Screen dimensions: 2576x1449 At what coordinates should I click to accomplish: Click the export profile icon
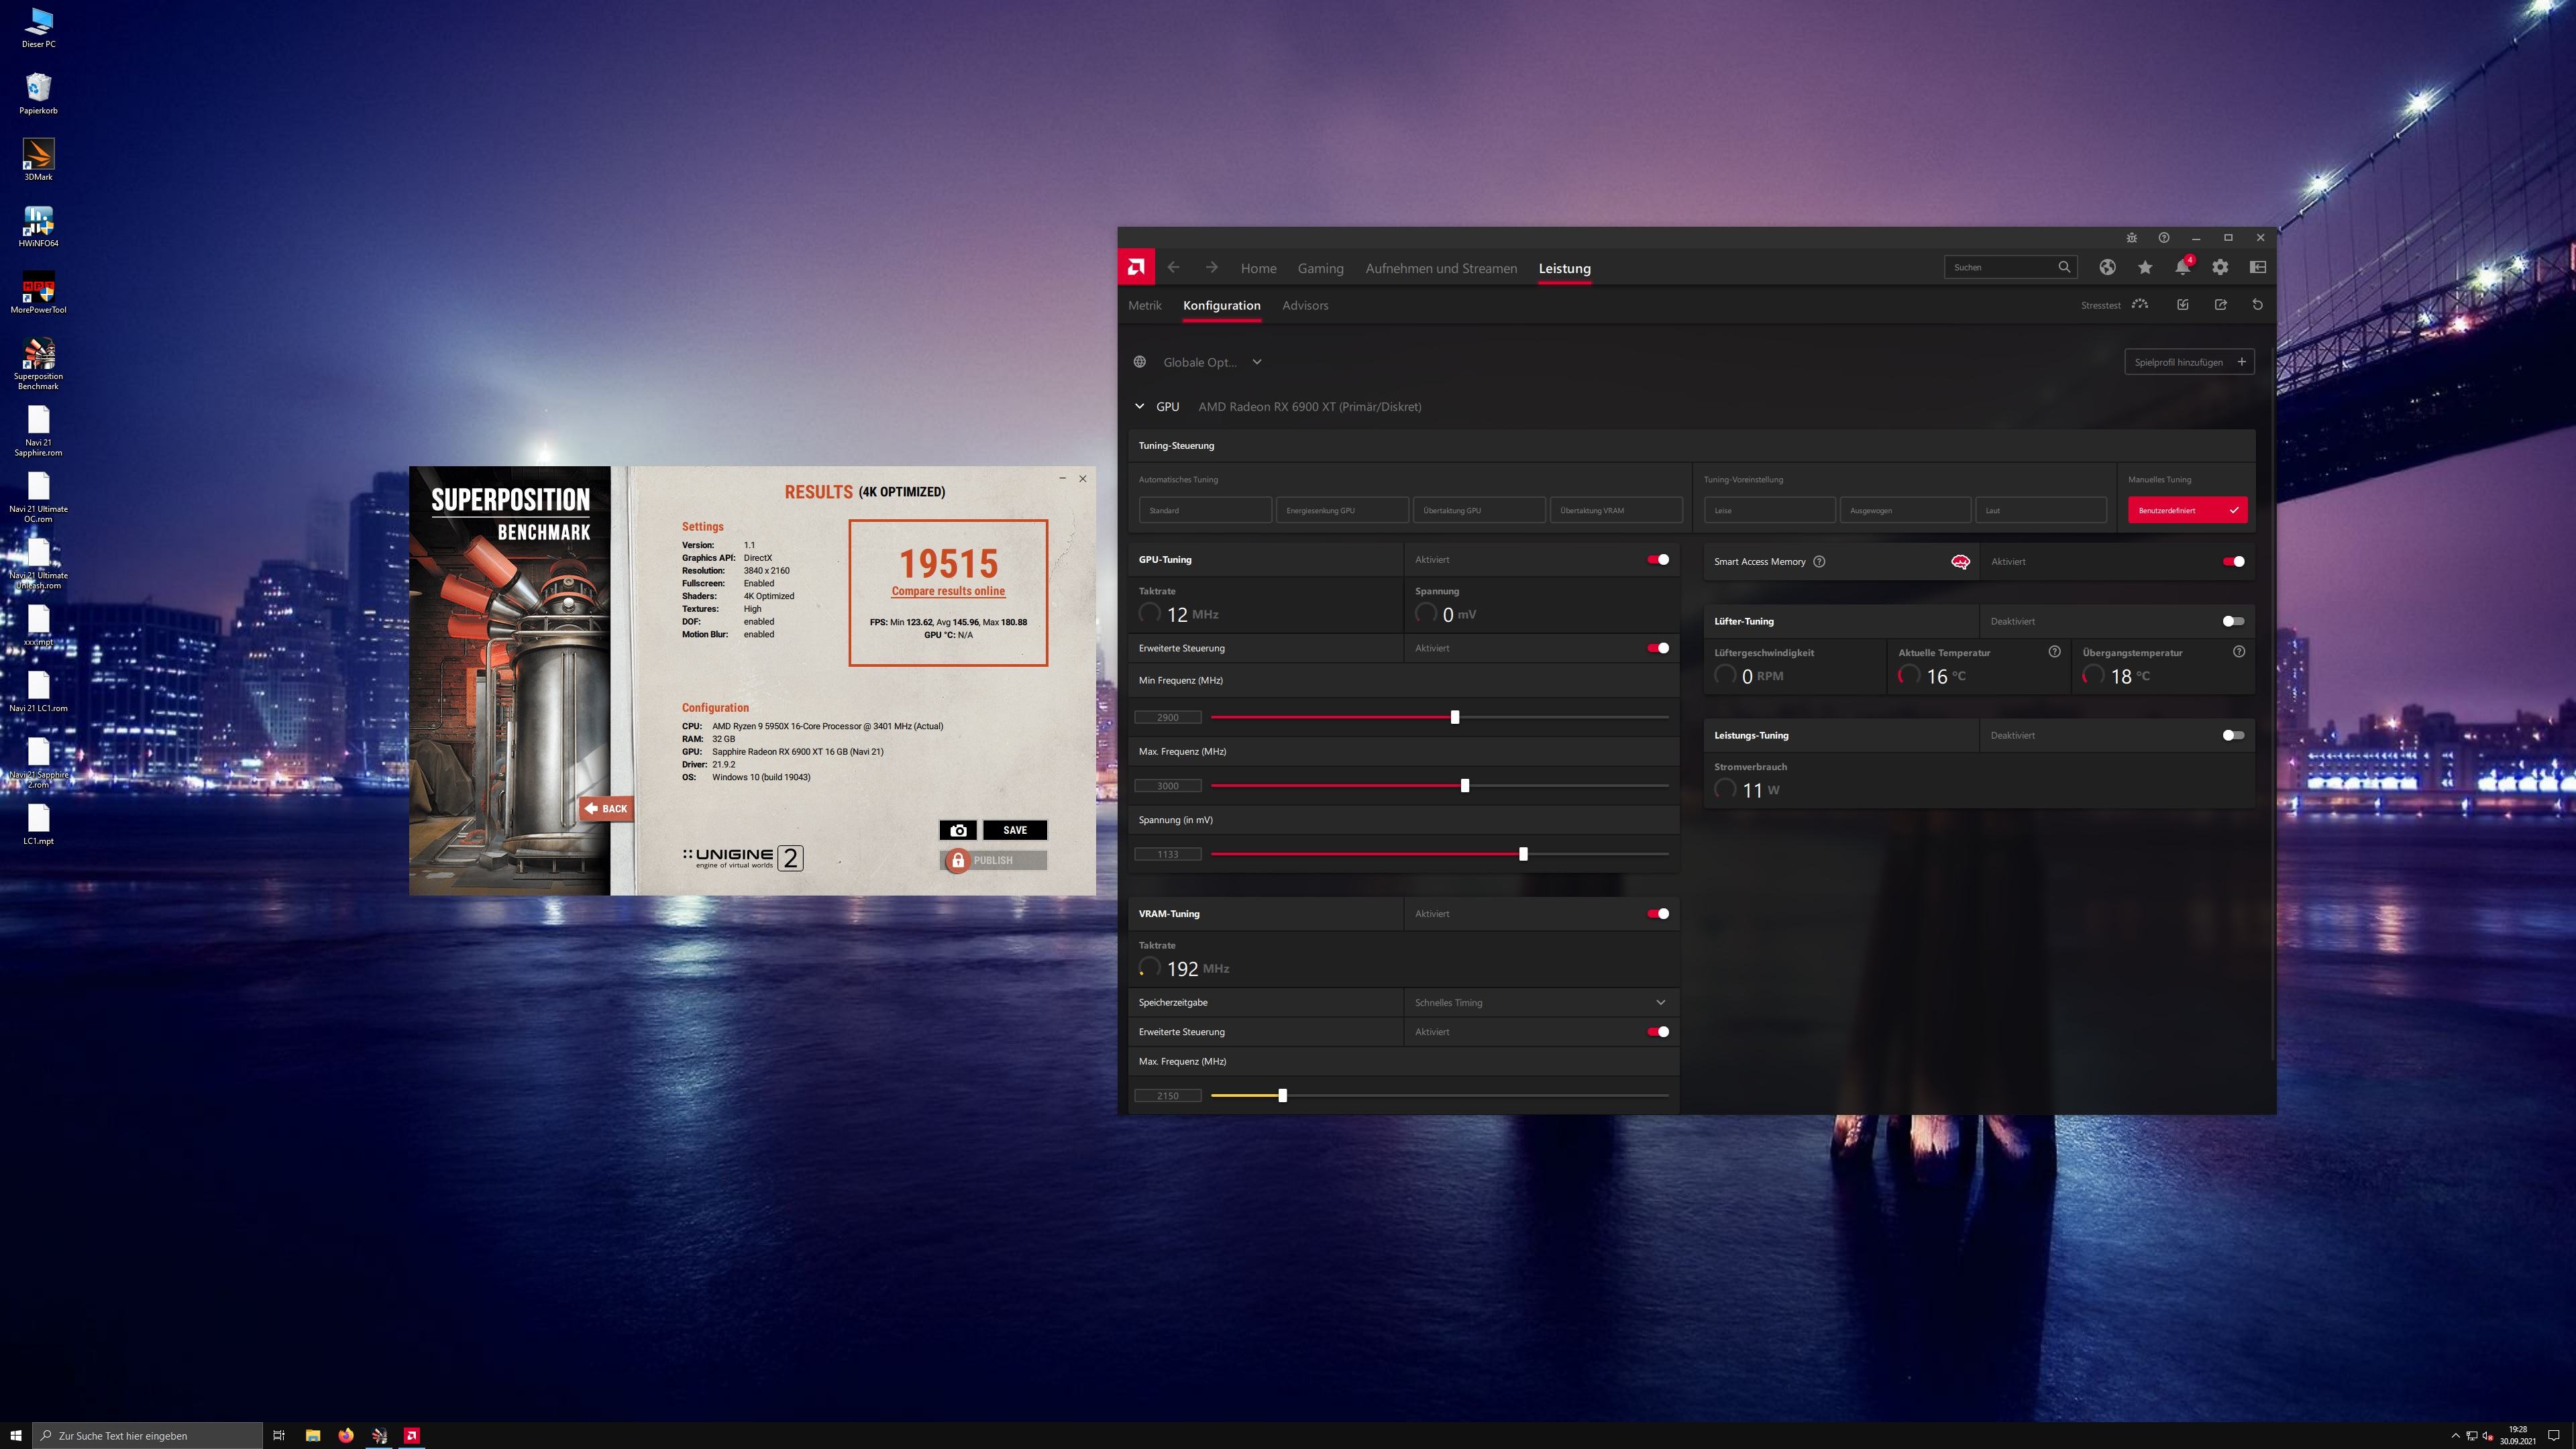tap(2220, 305)
